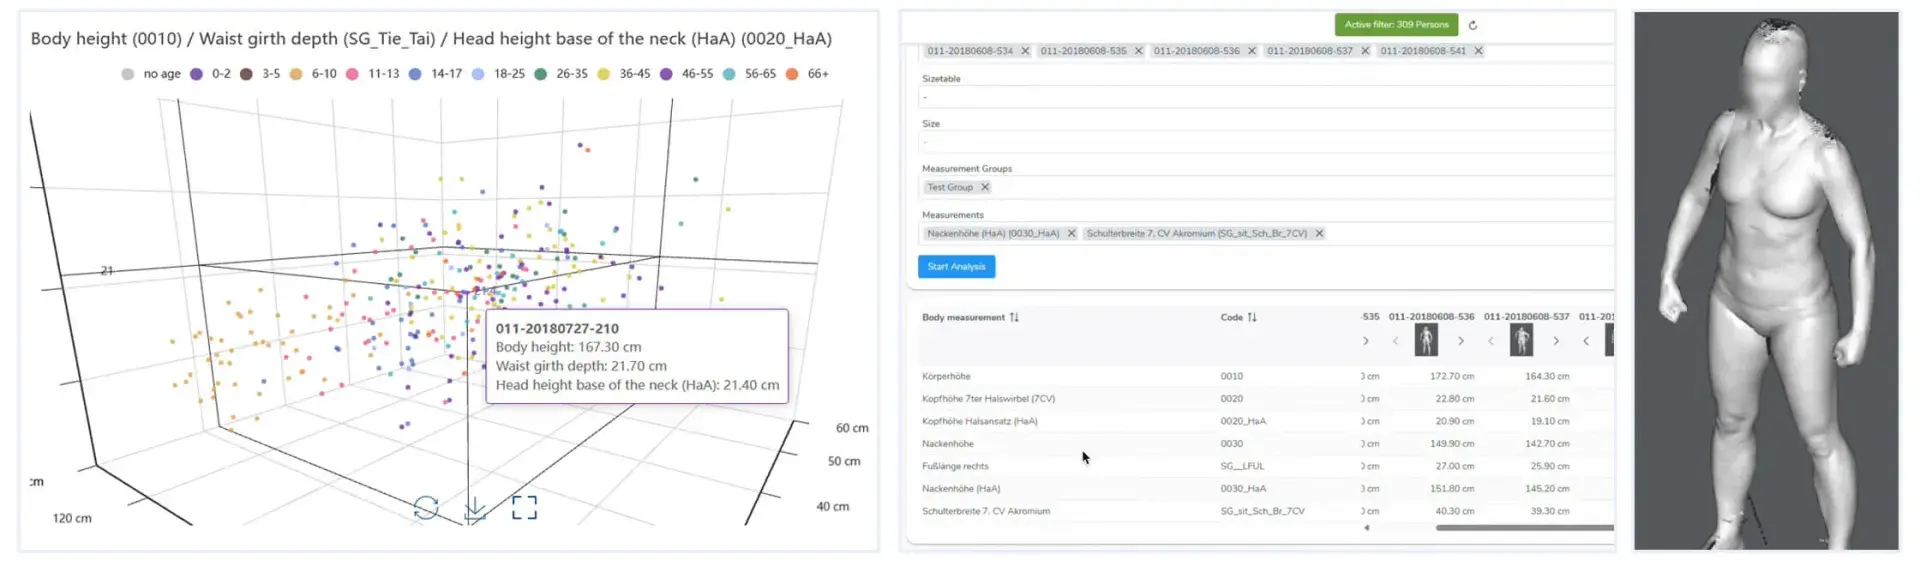Click the table's horizontal scrollbar
The image size is (1920, 567).
point(1524,527)
